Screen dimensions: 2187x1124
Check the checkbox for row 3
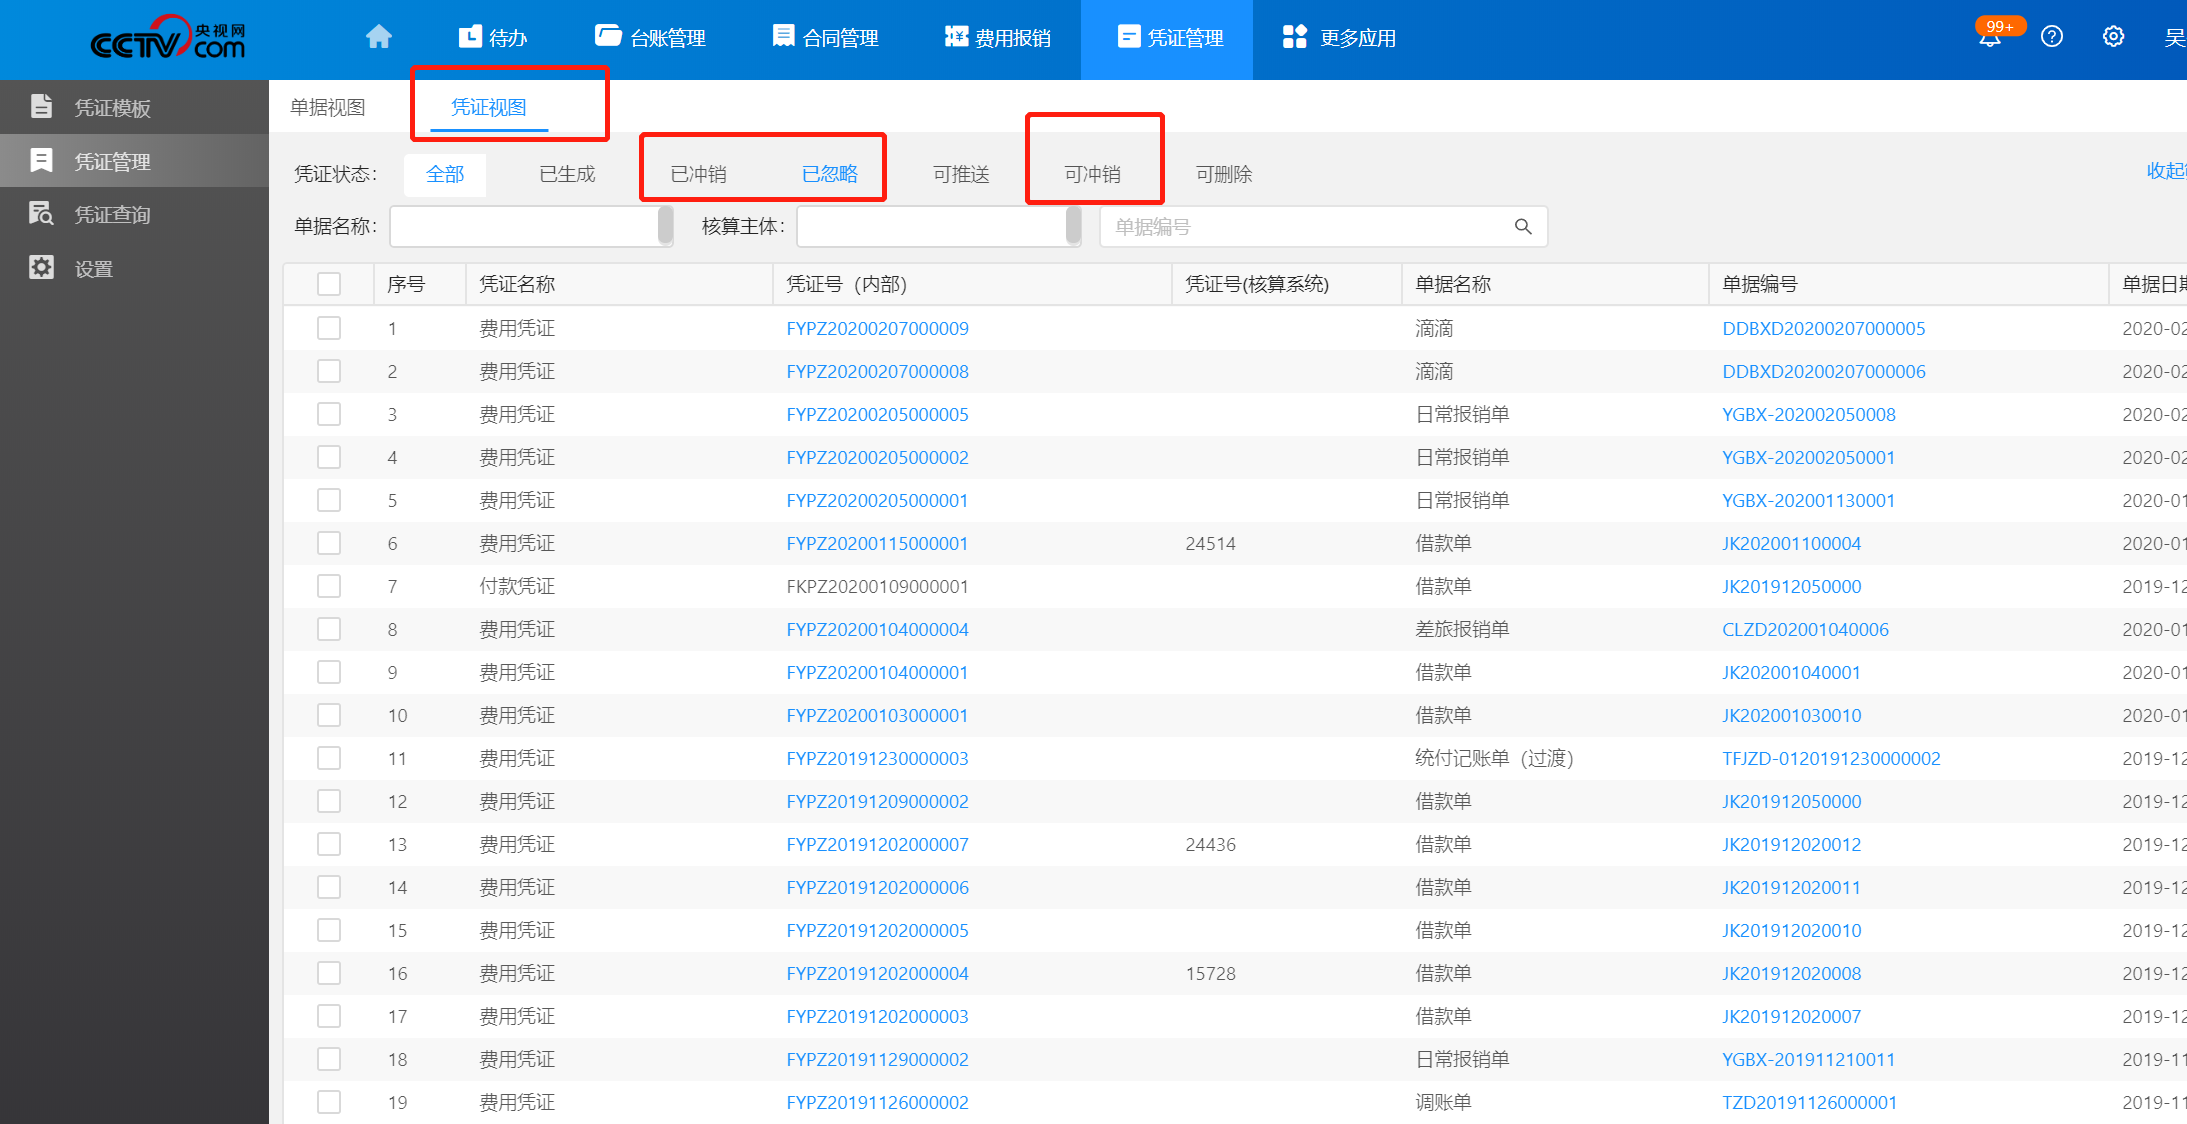pyautogui.click(x=329, y=414)
